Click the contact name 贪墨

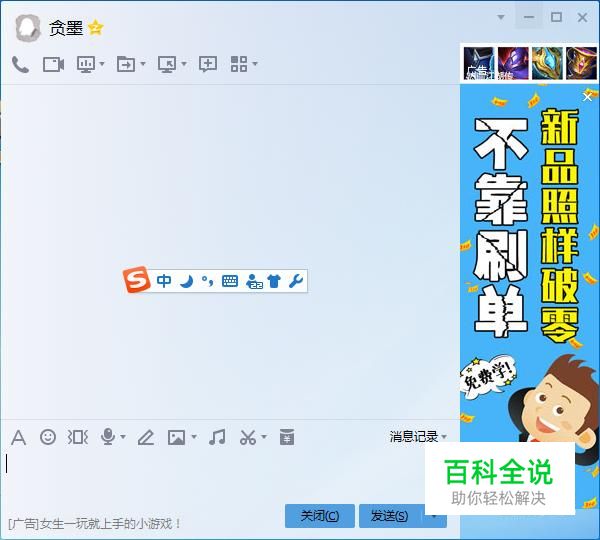66,28
